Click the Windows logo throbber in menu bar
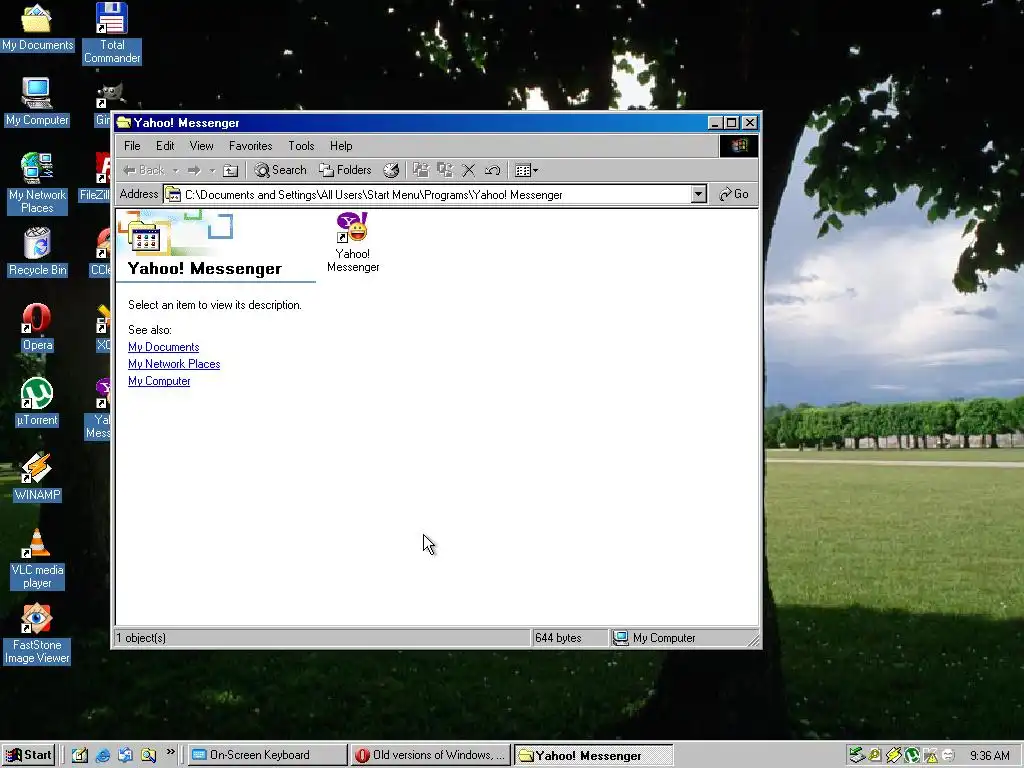Screen dimensions: 1024x768 click(739, 146)
